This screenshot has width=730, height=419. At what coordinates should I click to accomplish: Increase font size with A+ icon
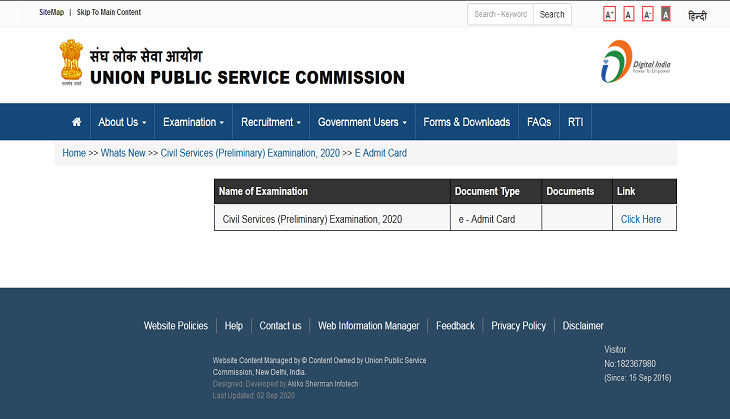(609, 14)
